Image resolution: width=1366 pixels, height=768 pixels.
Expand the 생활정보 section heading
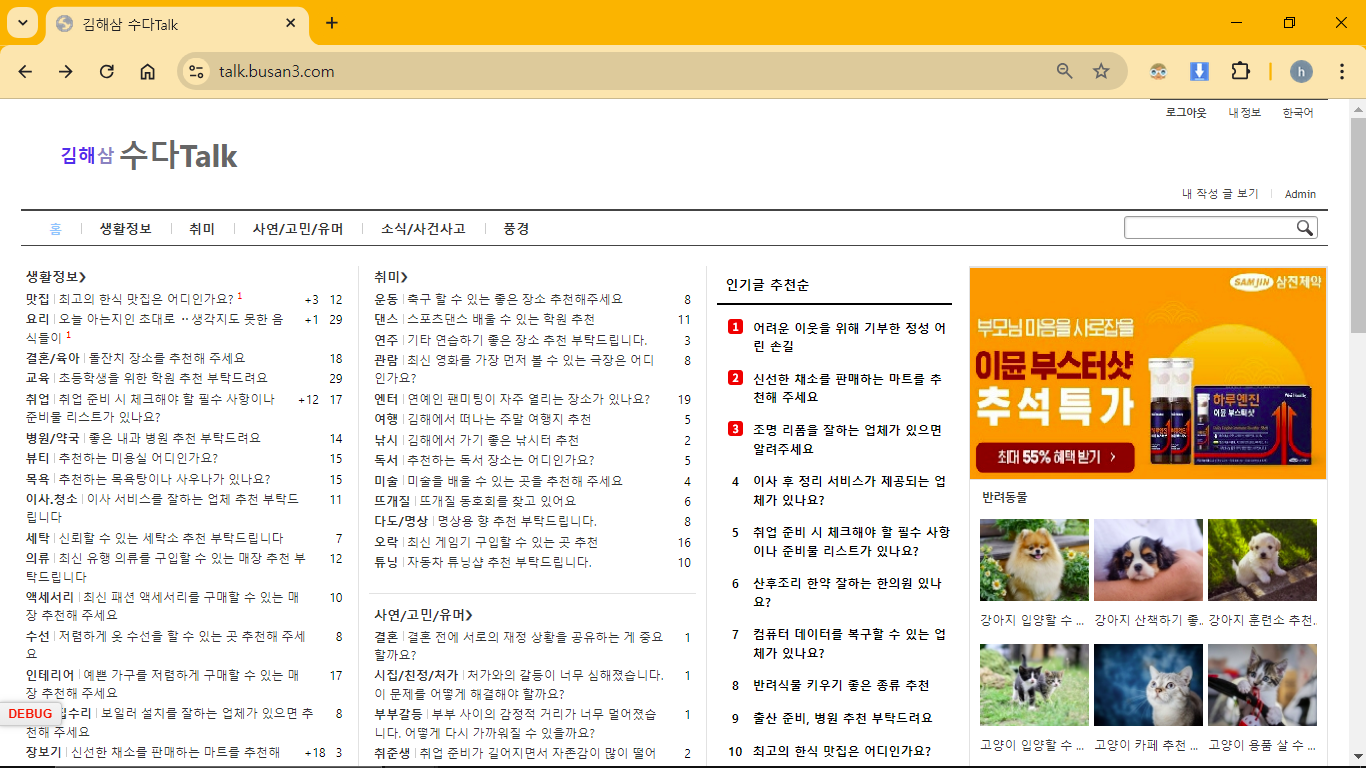pyautogui.click(x=56, y=277)
